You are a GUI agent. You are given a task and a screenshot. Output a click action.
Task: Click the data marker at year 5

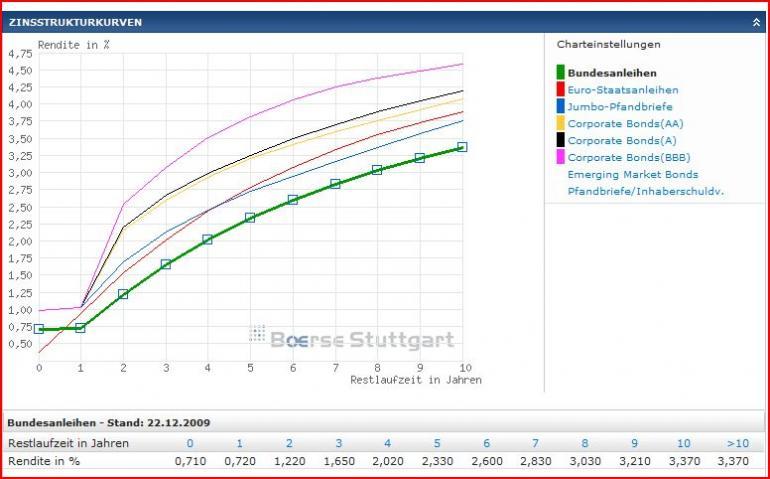[x=250, y=217]
